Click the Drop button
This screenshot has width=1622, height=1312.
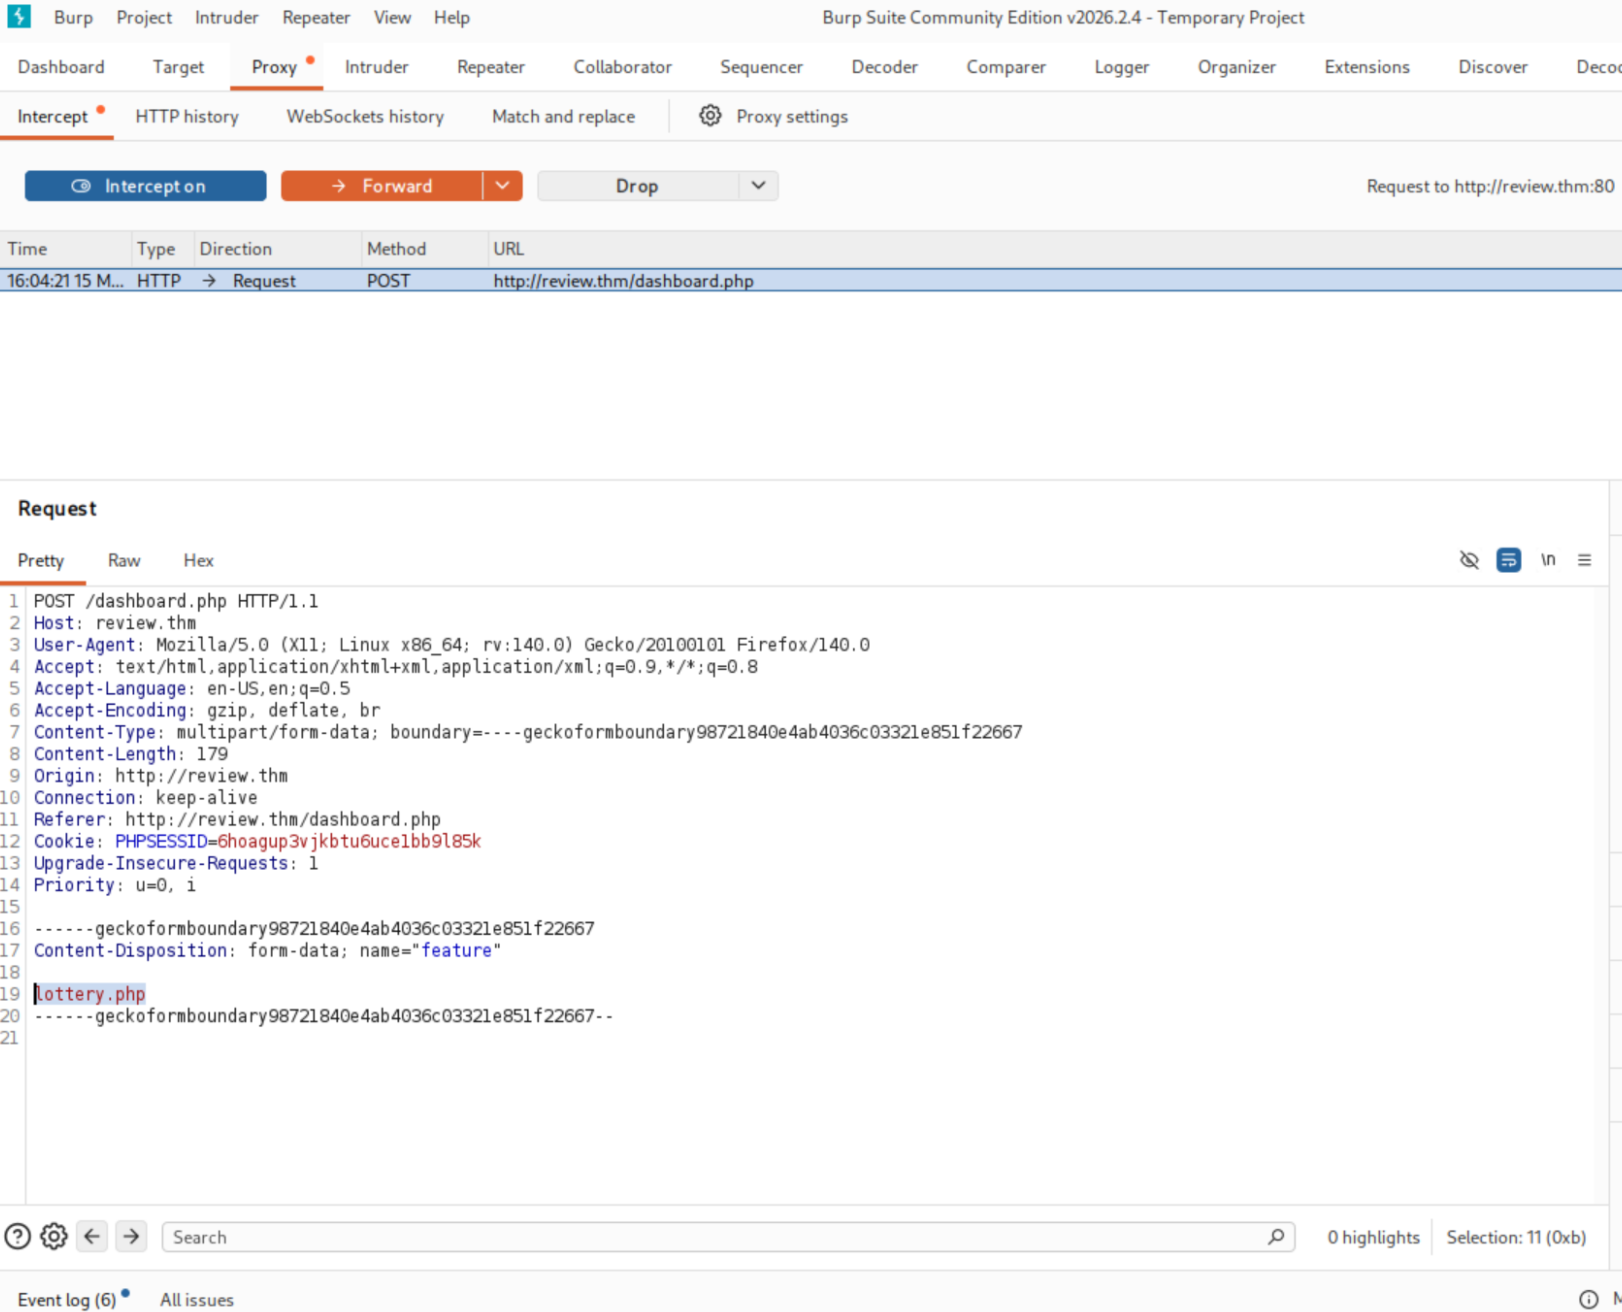click(x=638, y=186)
